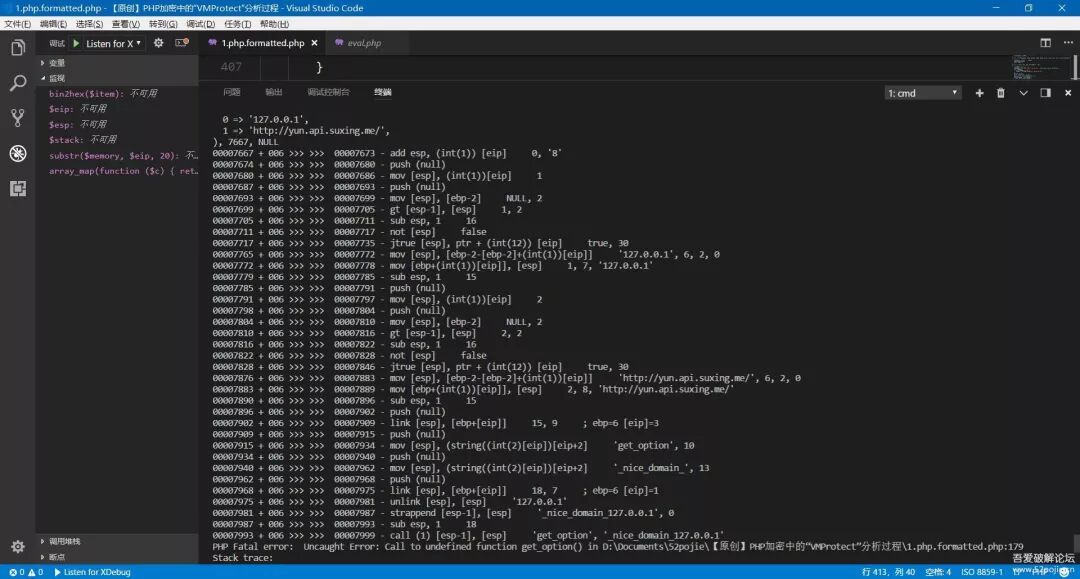Switch to the 1.php.formatted.php editor tab

pyautogui.click(x=262, y=43)
